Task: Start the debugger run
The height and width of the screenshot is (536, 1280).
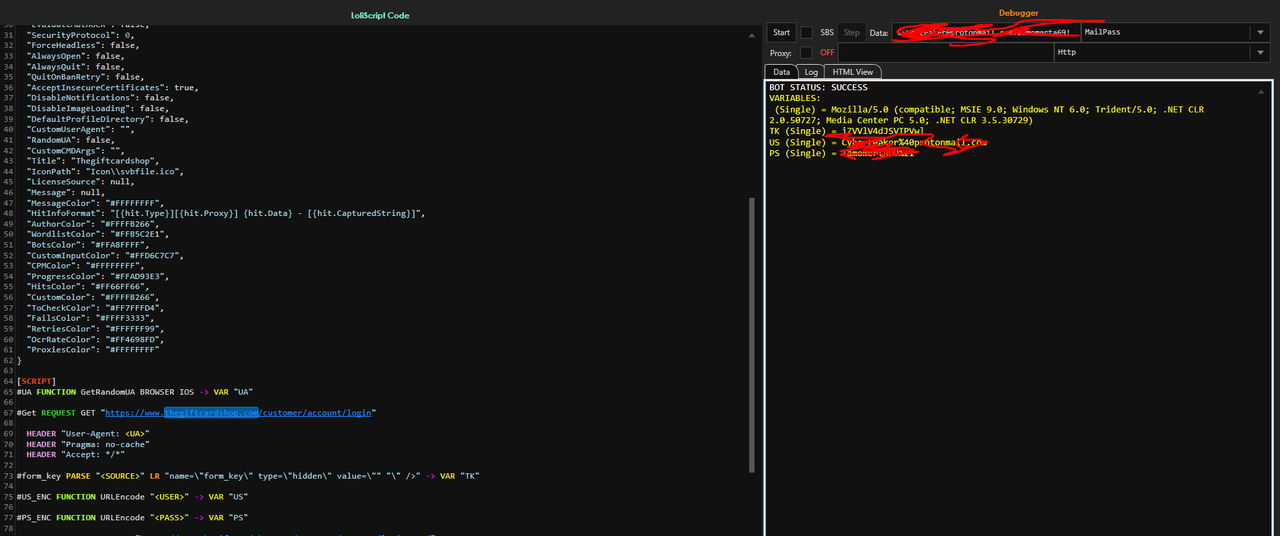Action: tap(782, 33)
